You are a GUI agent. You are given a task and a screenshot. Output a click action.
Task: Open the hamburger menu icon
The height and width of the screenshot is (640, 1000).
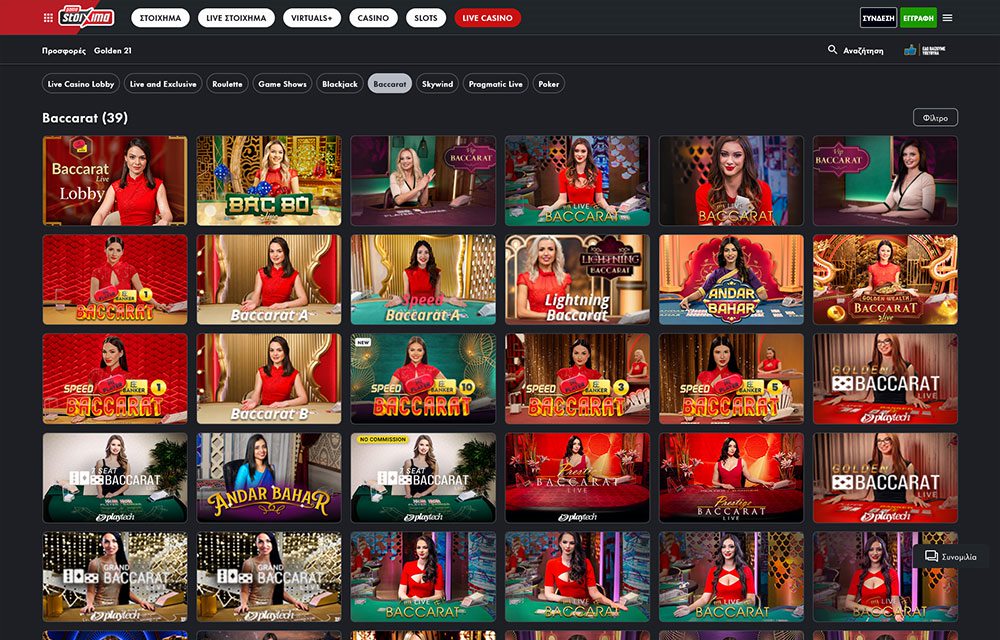tap(947, 18)
